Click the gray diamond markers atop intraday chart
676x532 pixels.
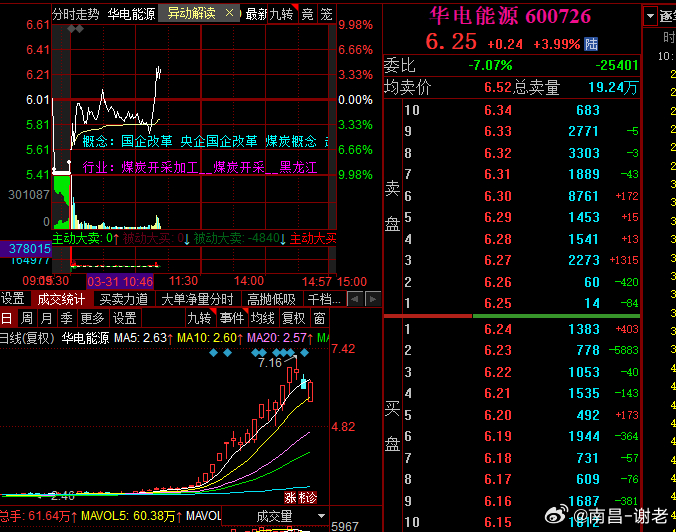point(75,29)
